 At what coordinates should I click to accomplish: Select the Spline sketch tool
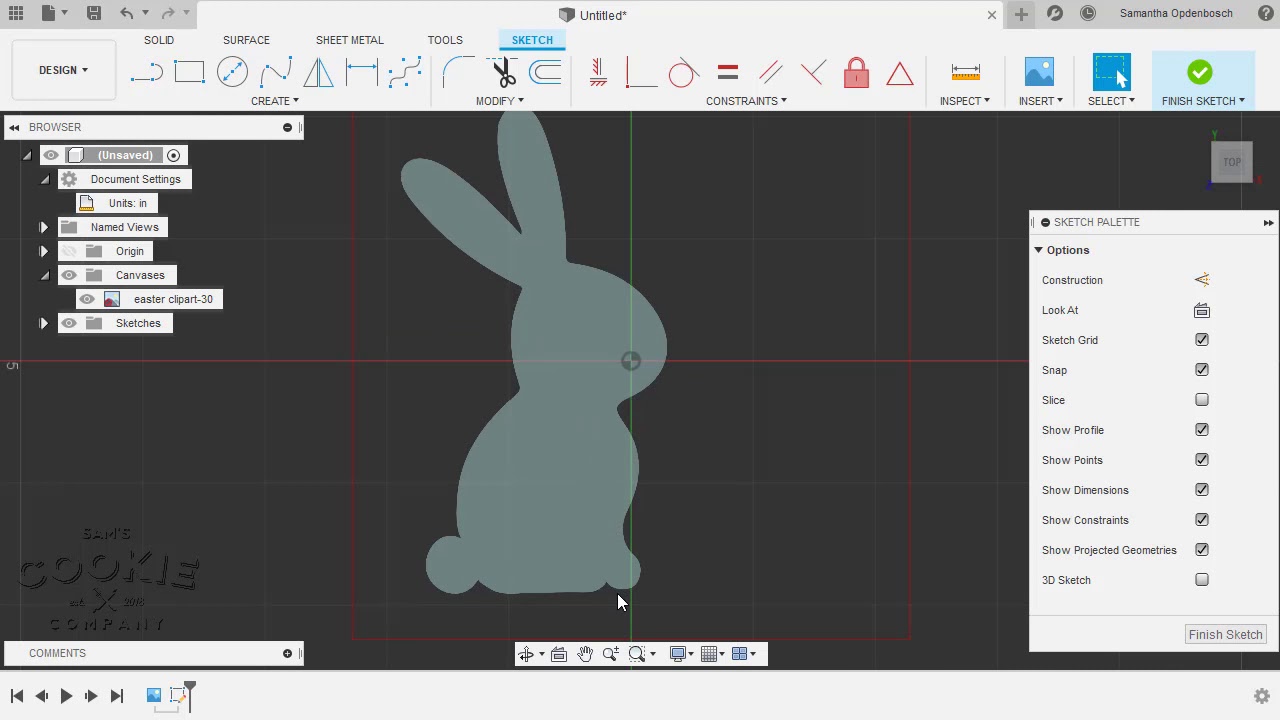(275, 72)
